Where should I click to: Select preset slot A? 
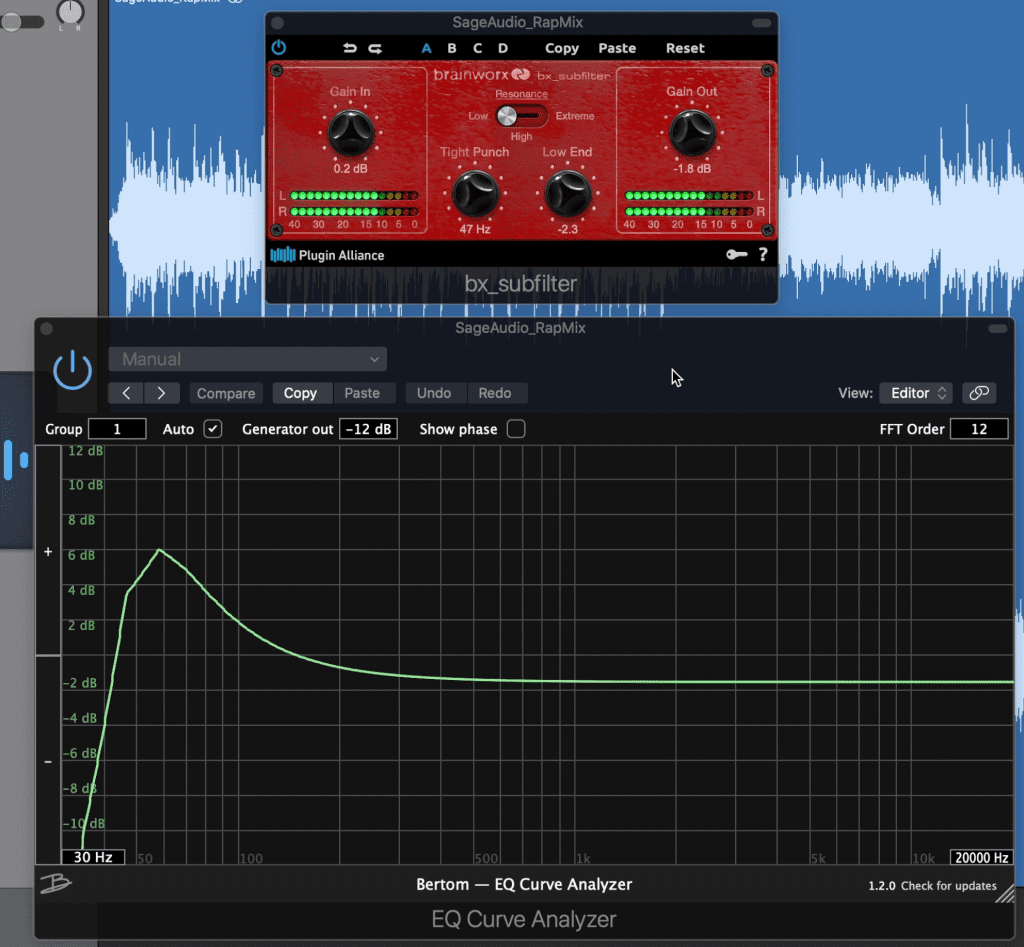(426, 48)
